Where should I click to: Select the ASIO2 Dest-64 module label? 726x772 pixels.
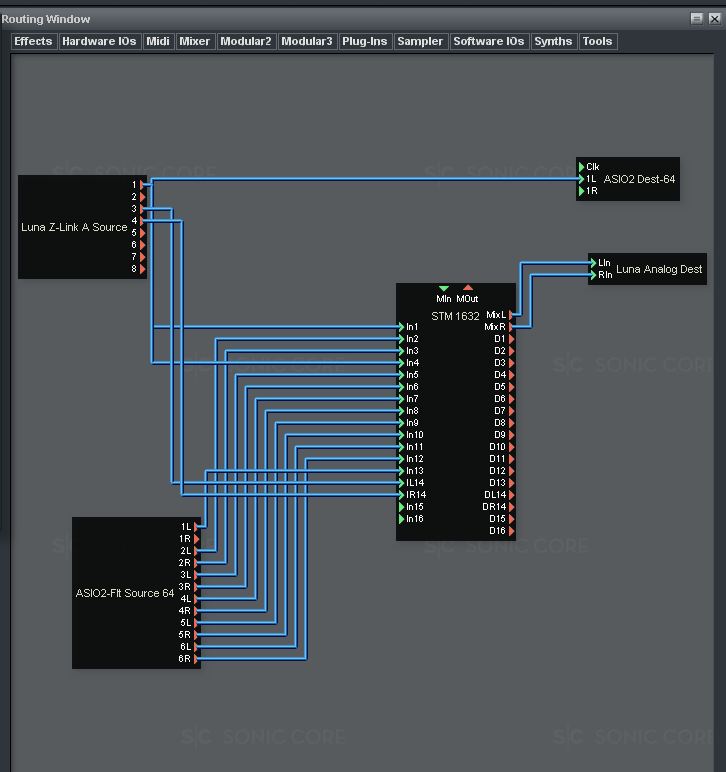coord(639,179)
